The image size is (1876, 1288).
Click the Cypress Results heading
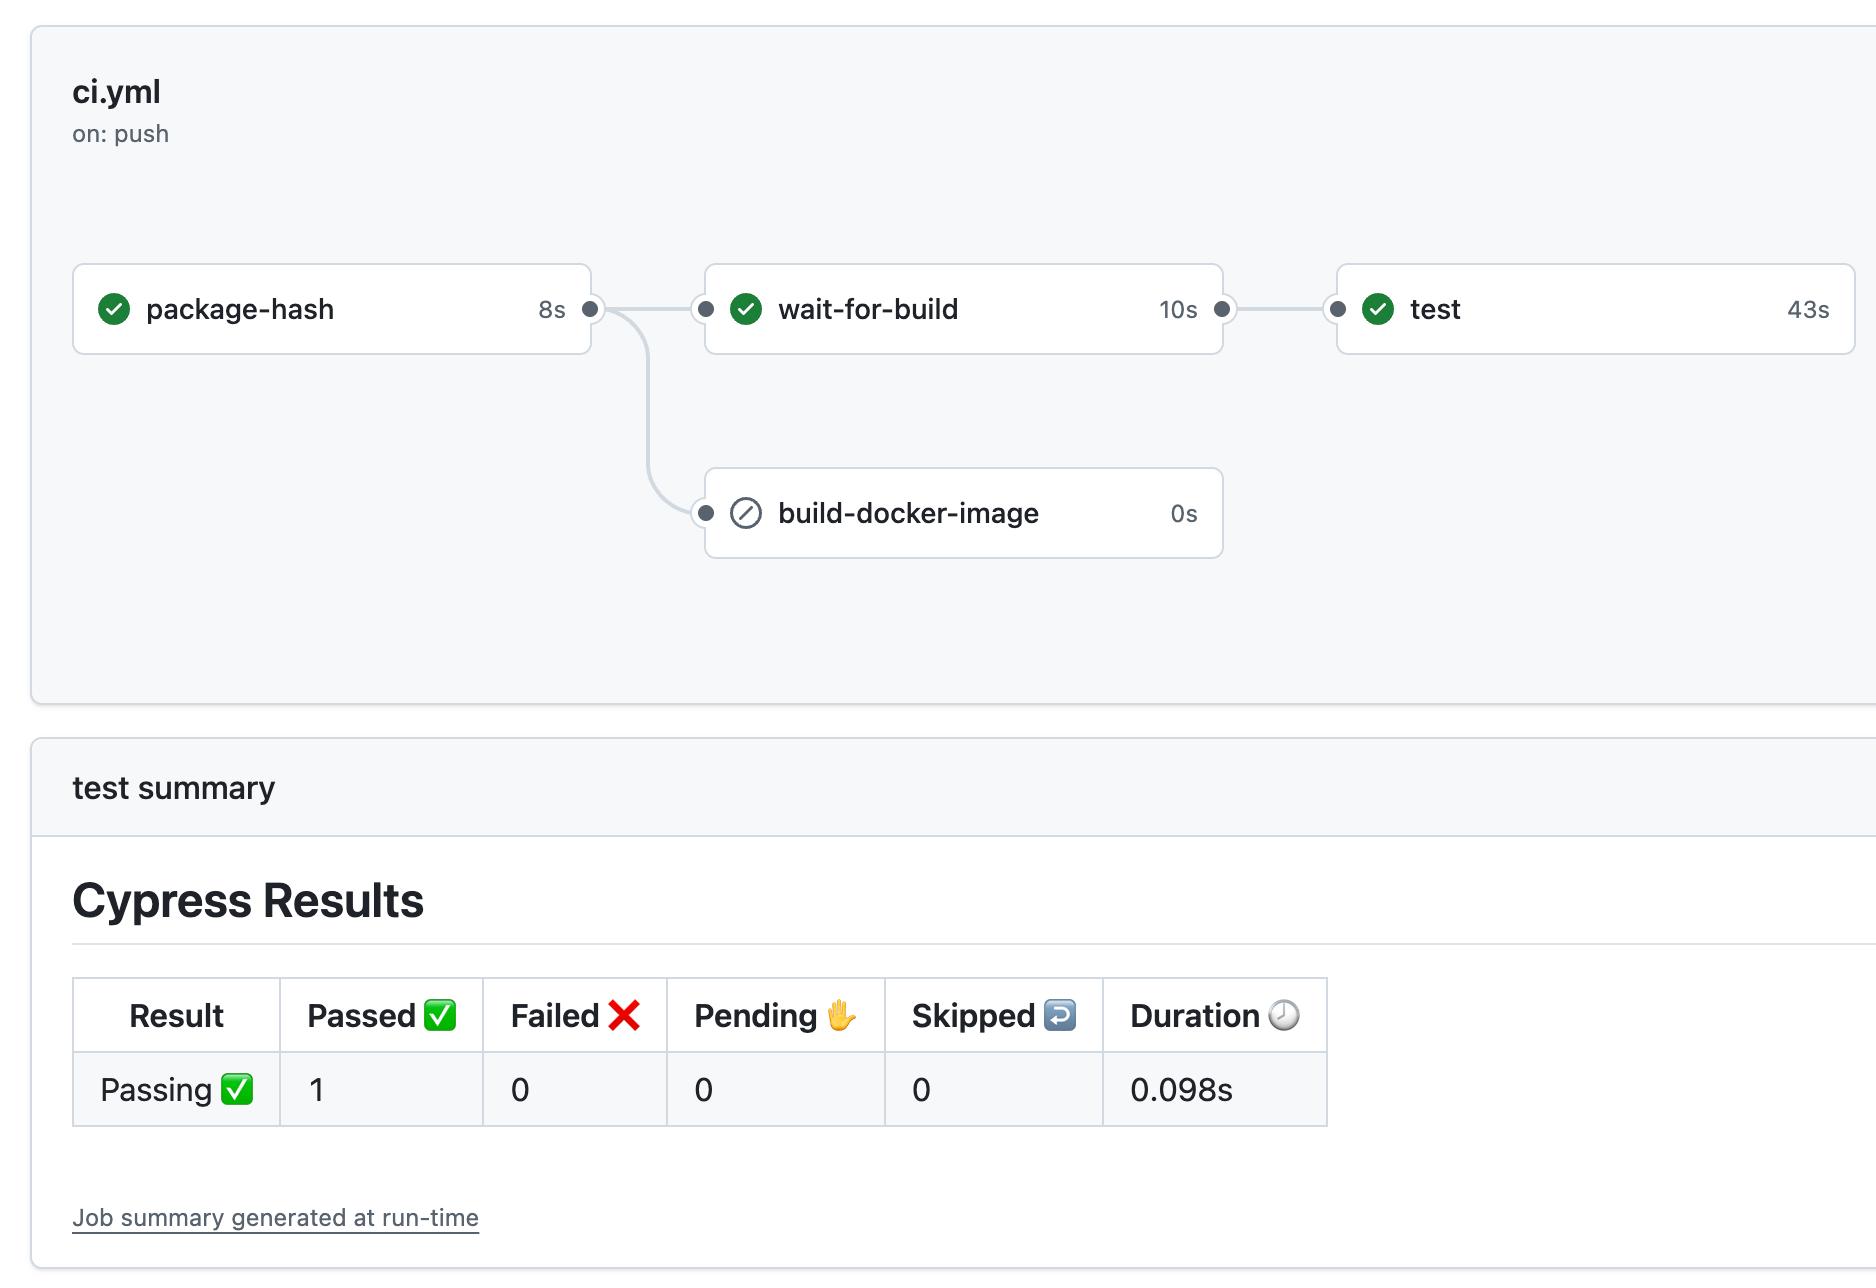click(247, 900)
